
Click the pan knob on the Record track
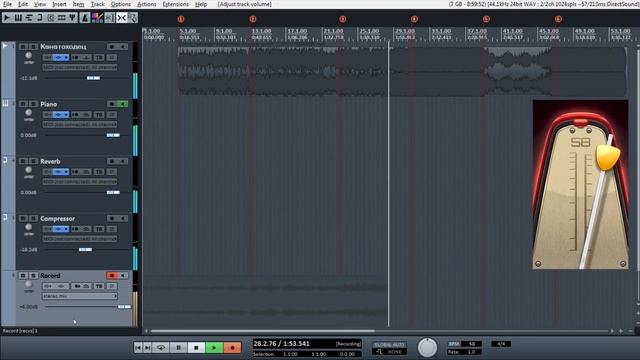pos(29,284)
